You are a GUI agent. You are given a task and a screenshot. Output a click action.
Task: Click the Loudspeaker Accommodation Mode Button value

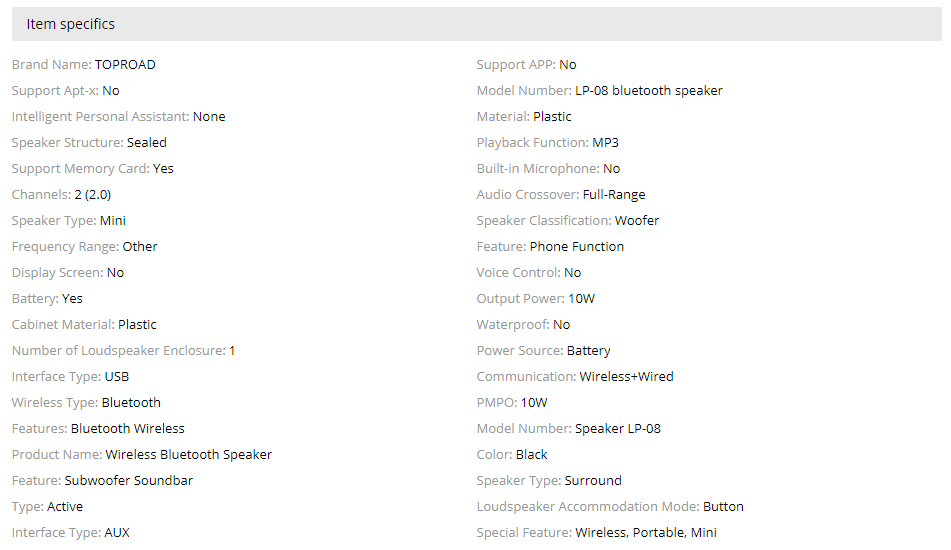pyautogui.click(x=723, y=507)
